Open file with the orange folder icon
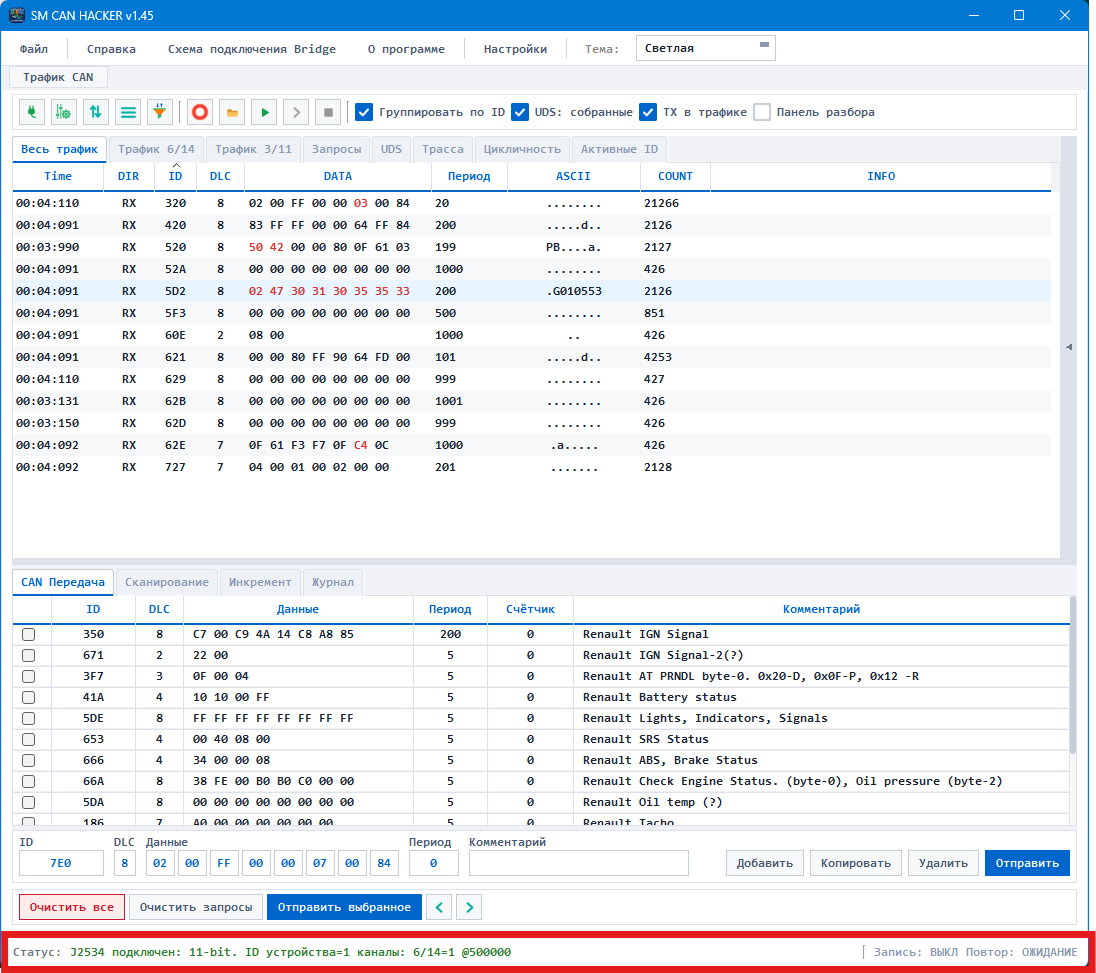 point(232,112)
